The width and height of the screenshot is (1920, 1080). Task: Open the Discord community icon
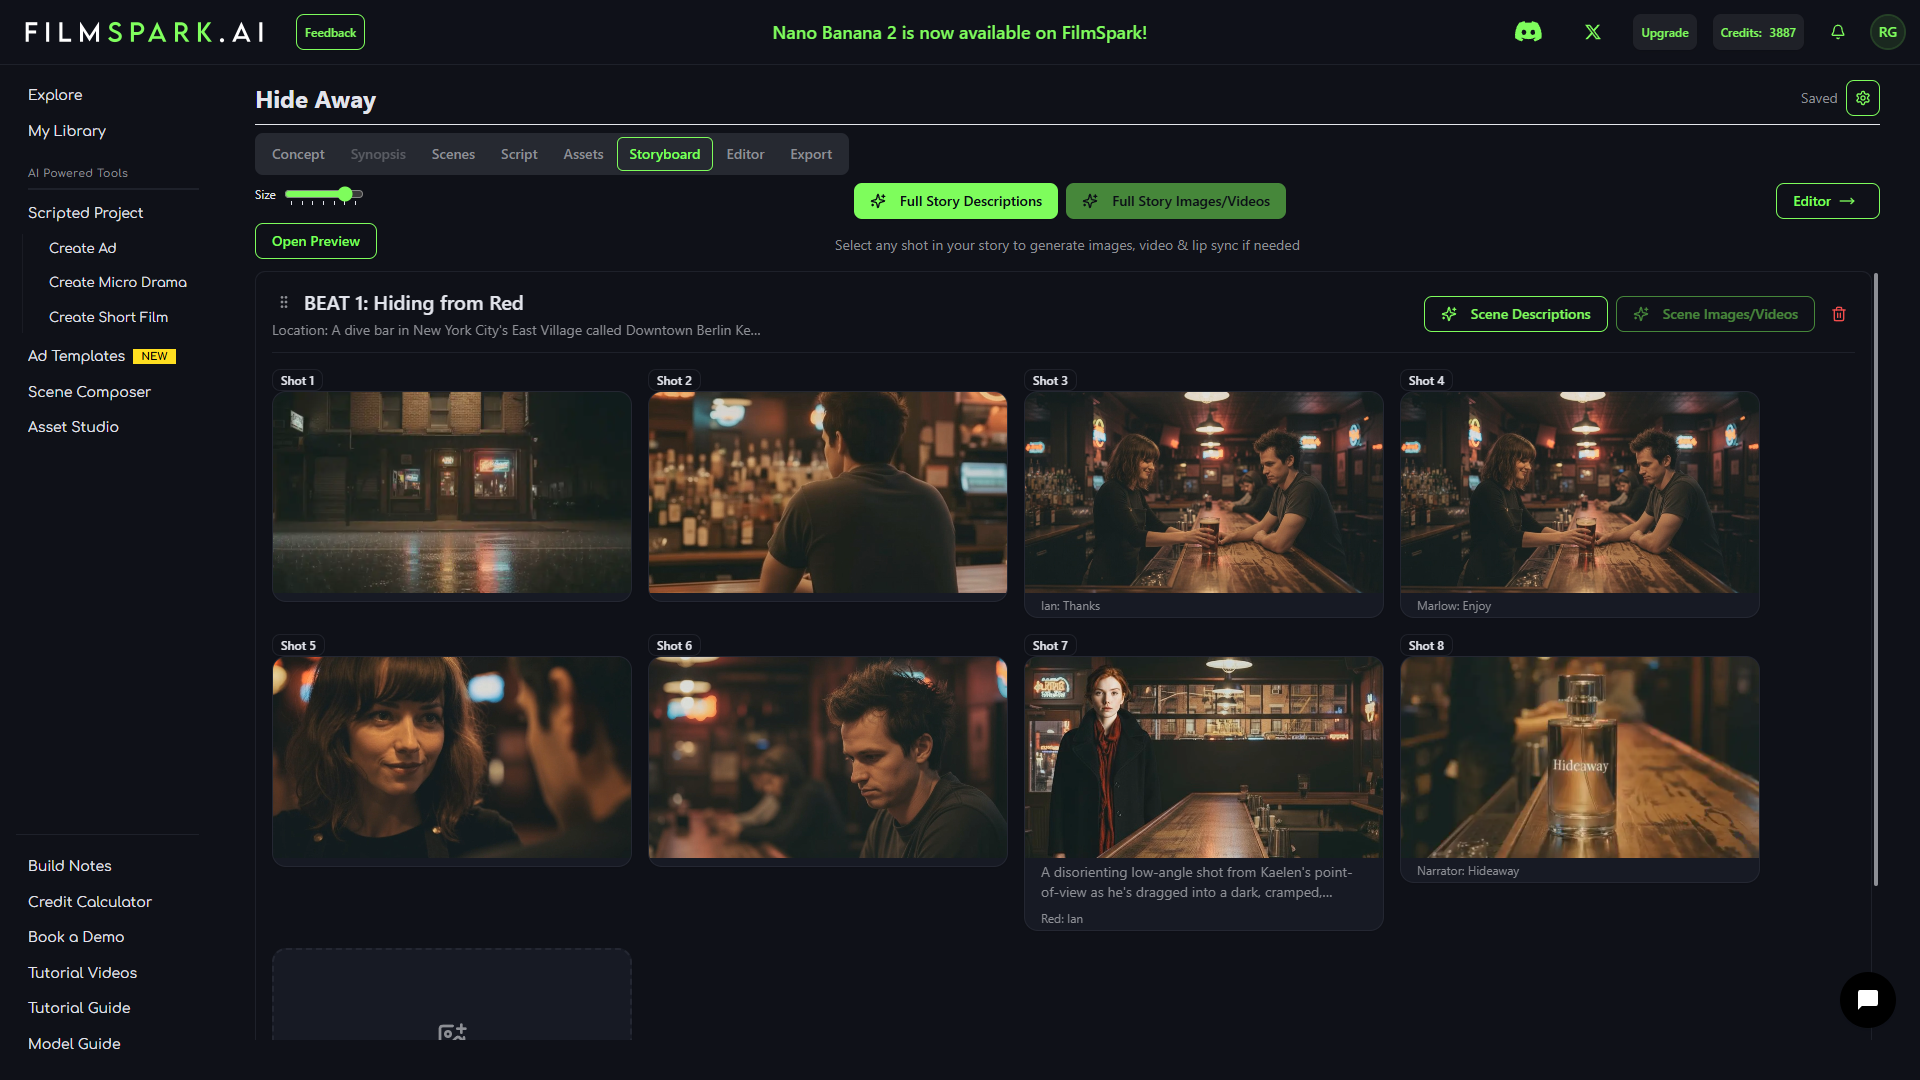(1528, 32)
